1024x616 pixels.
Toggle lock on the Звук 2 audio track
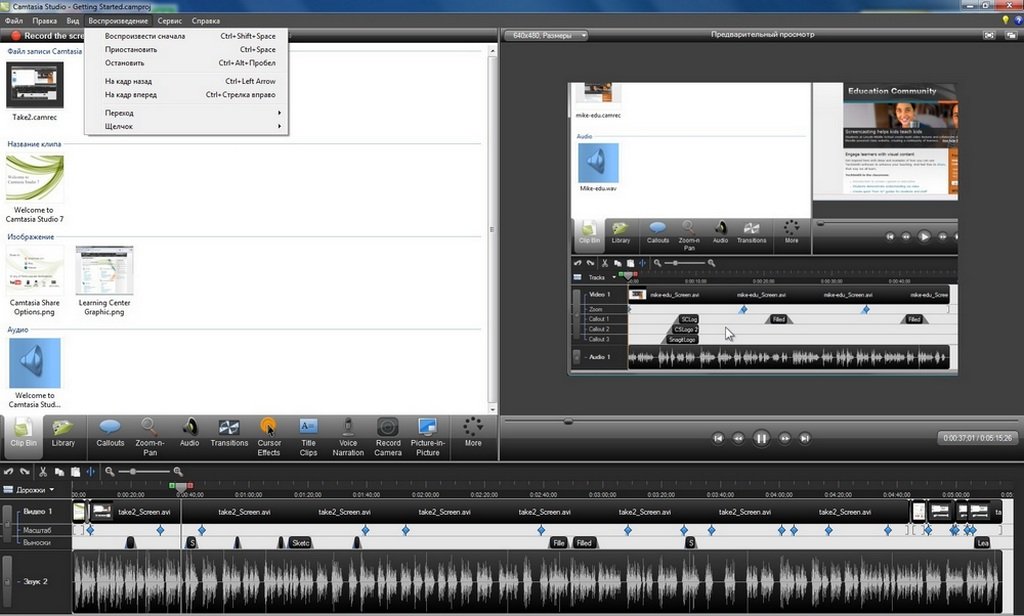6,581
